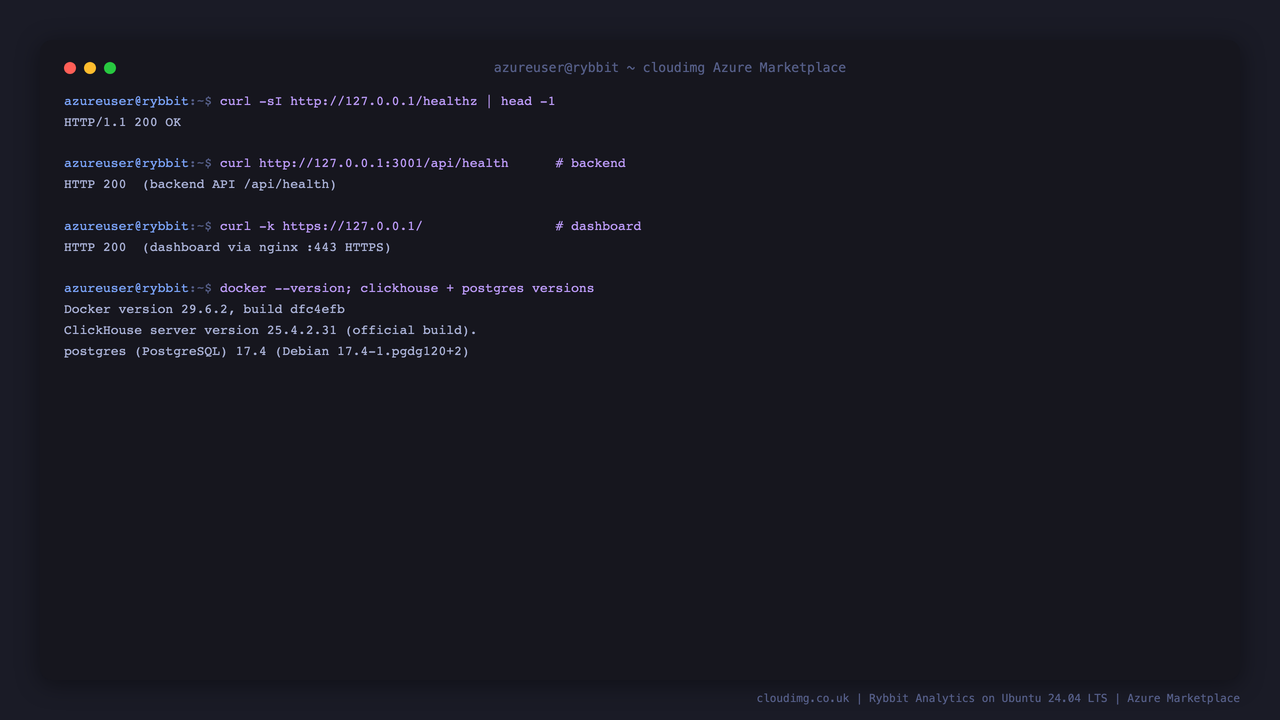Click the red close window dot
The image size is (1280, 720).
coord(70,68)
